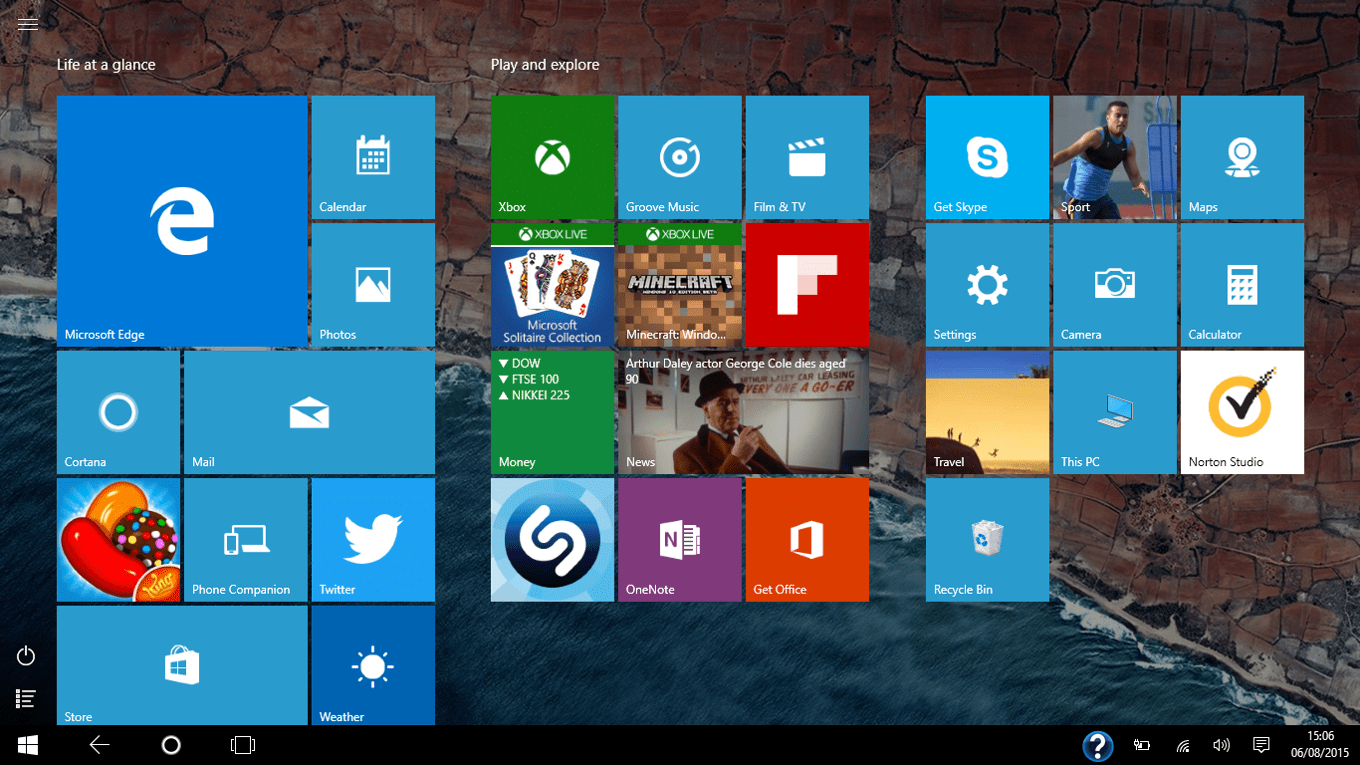Open the Film & TV tile
This screenshot has height=765, width=1360.
(807, 157)
